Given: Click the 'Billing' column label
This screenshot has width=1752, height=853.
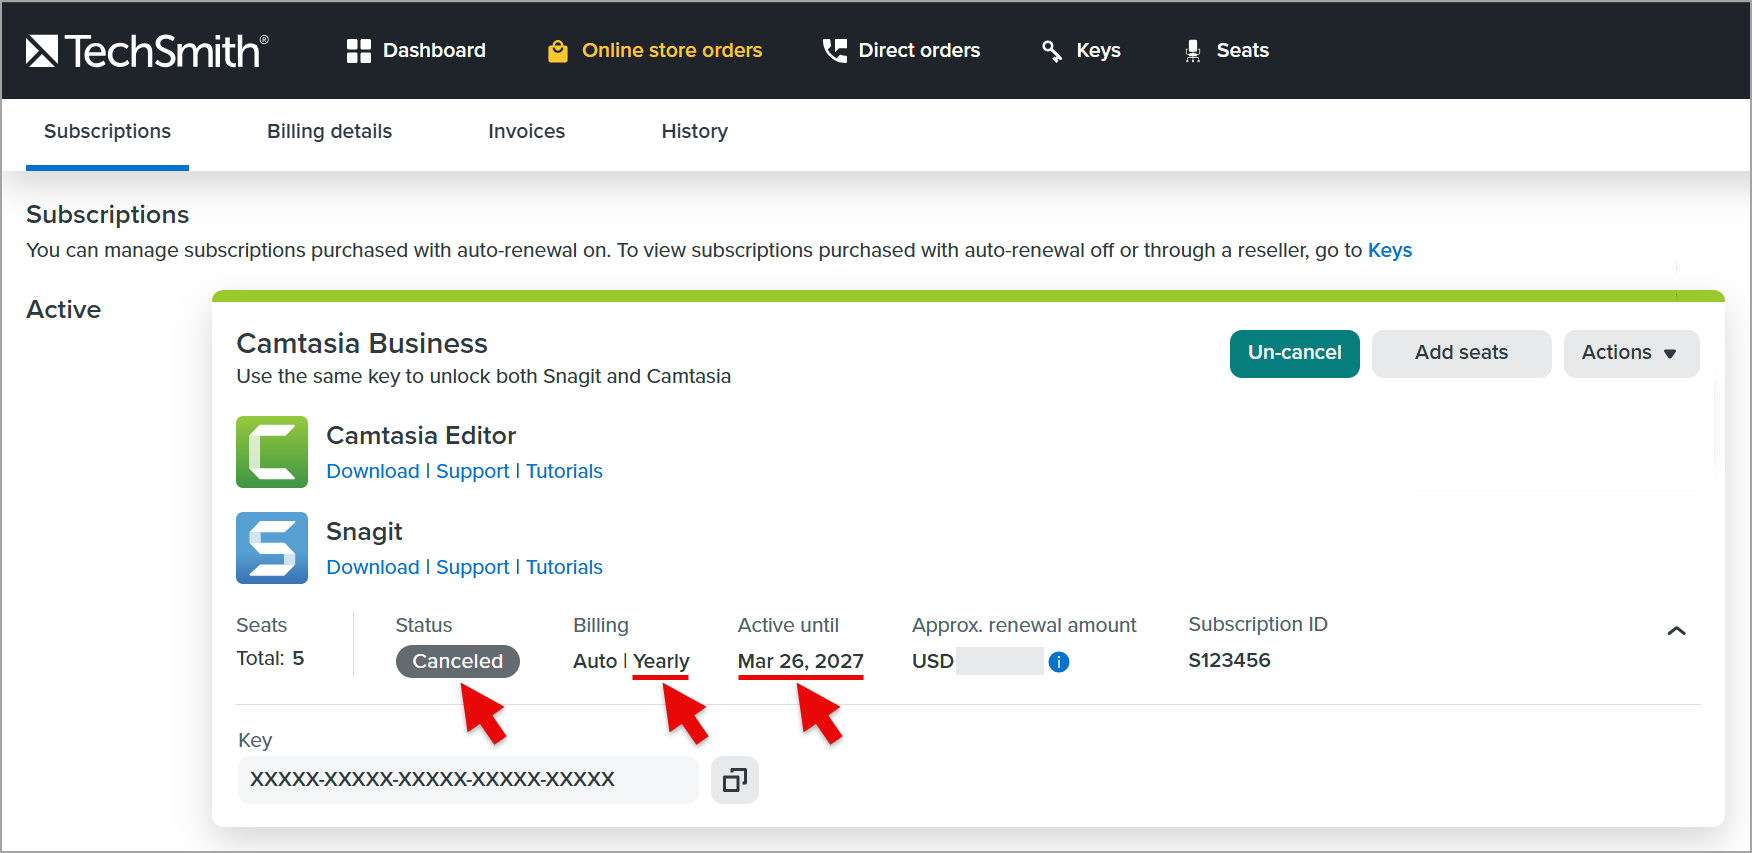Looking at the screenshot, I should point(601,626).
